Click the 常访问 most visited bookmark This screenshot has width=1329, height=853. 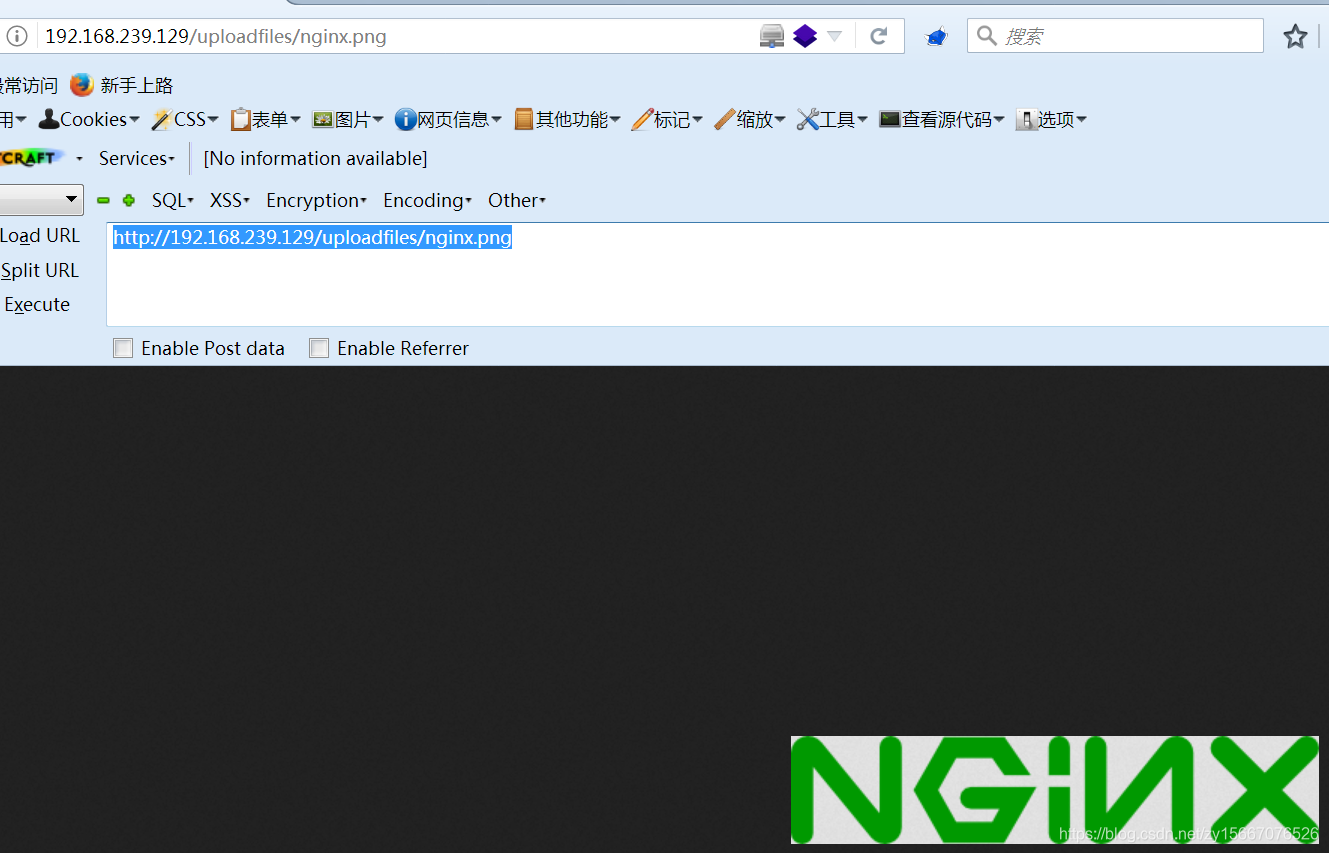tap(29, 86)
